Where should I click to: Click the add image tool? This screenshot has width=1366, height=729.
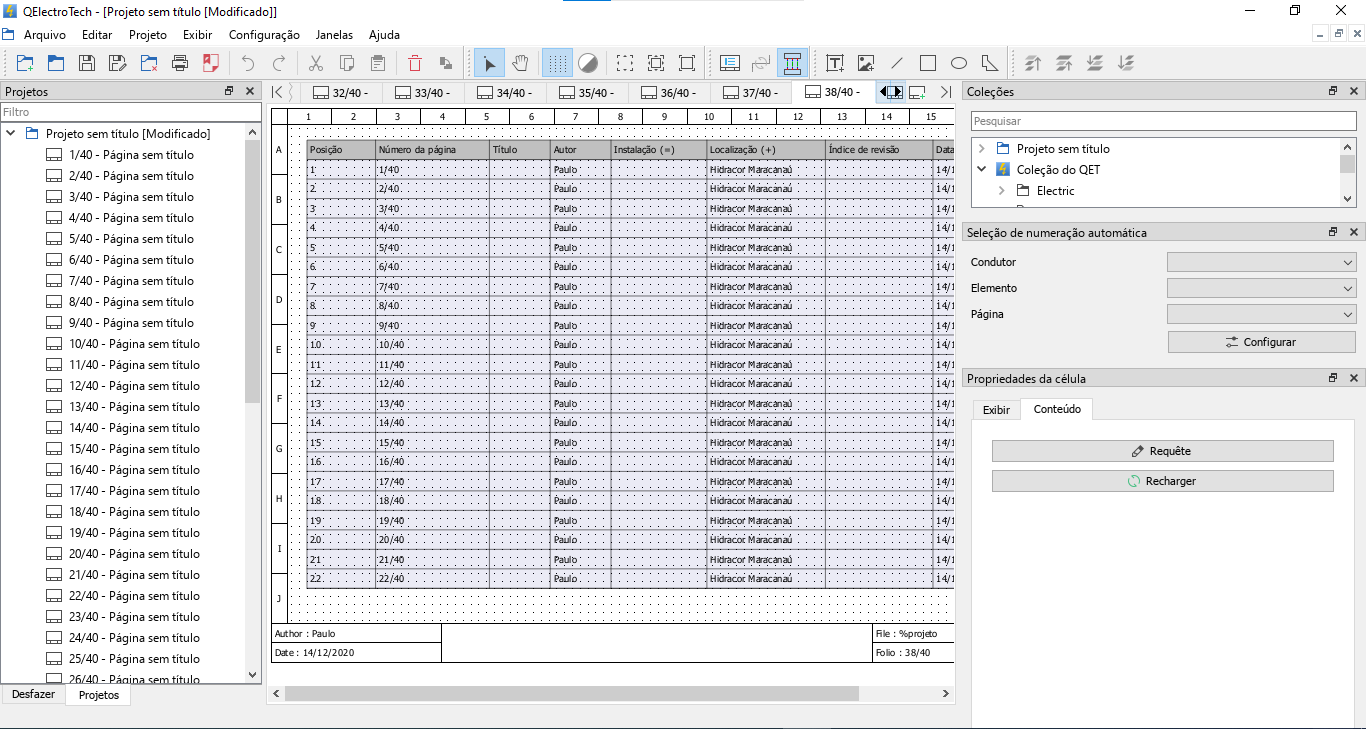tap(866, 63)
